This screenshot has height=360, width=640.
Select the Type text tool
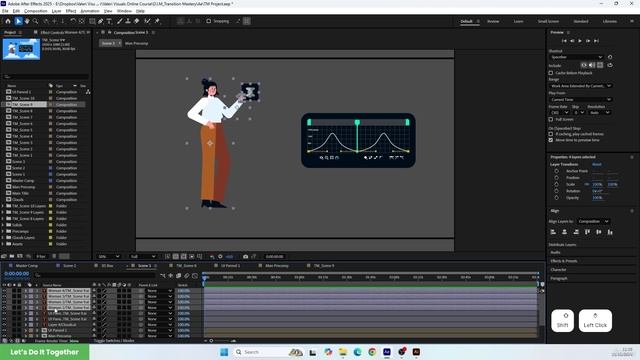click(109, 21)
